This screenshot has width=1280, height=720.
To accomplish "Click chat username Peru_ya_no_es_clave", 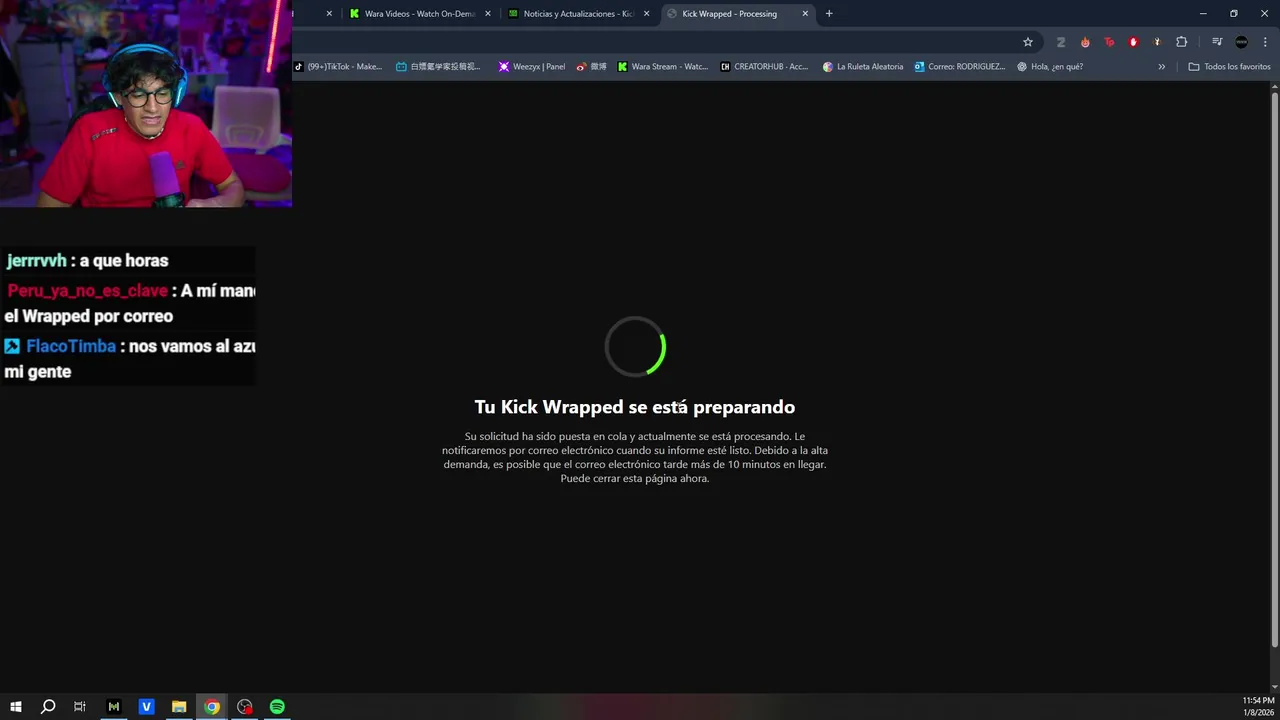I will (87, 291).
